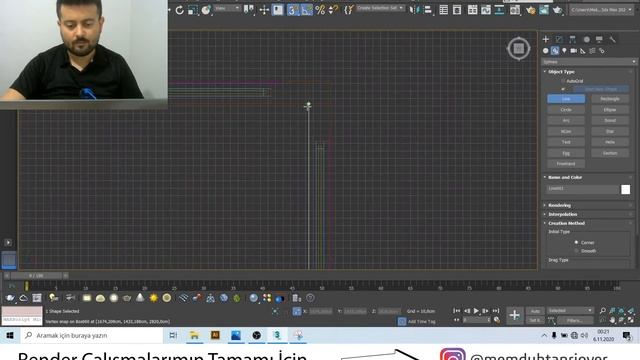The image size is (640, 360).
Task: Click Use Pivot Point Center icon
Action: tap(249, 10)
